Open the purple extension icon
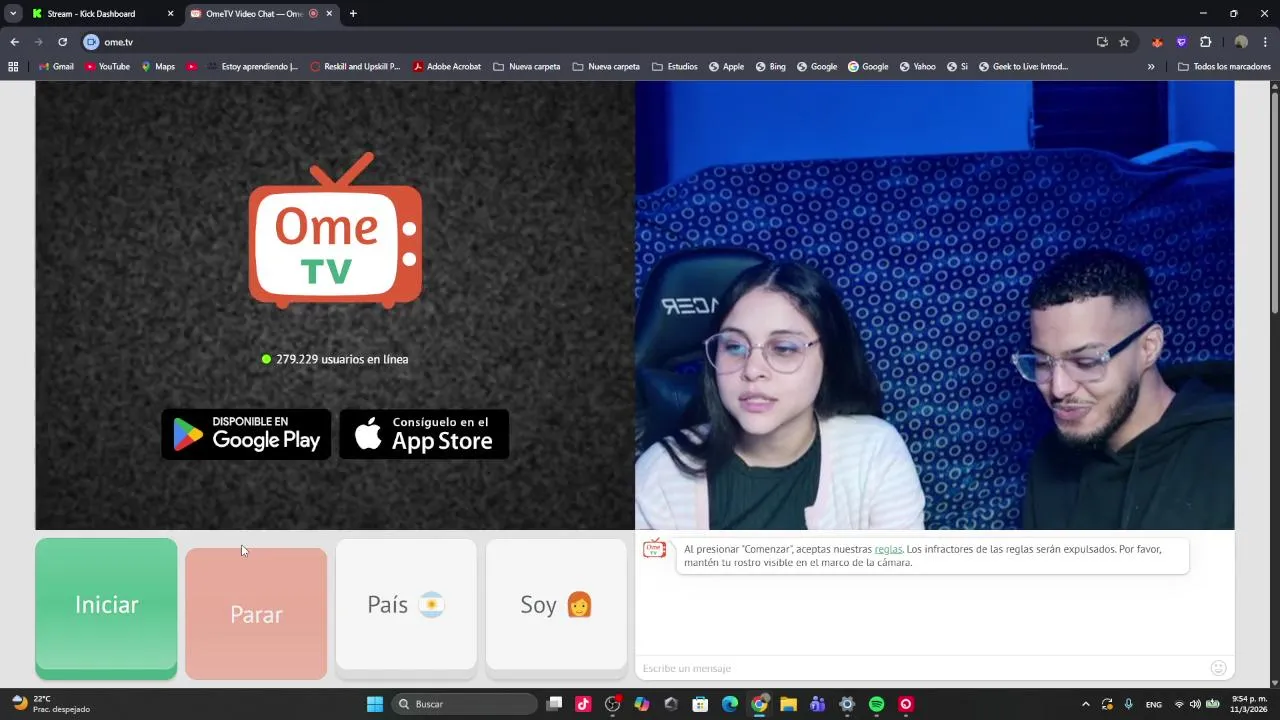 pyautogui.click(x=1181, y=42)
